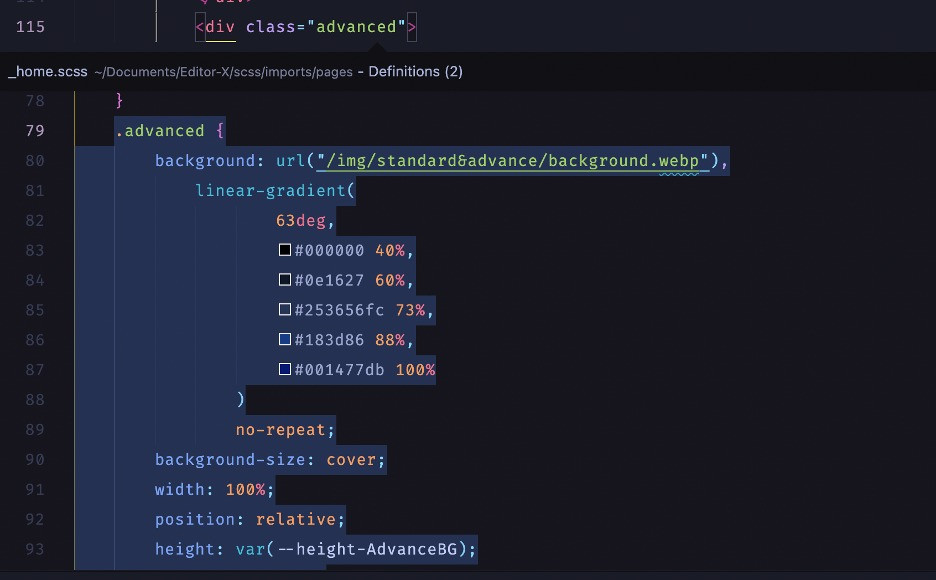Click the linear-gradient function text
Viewport: 936px width, 580px height.
point(270,191)
